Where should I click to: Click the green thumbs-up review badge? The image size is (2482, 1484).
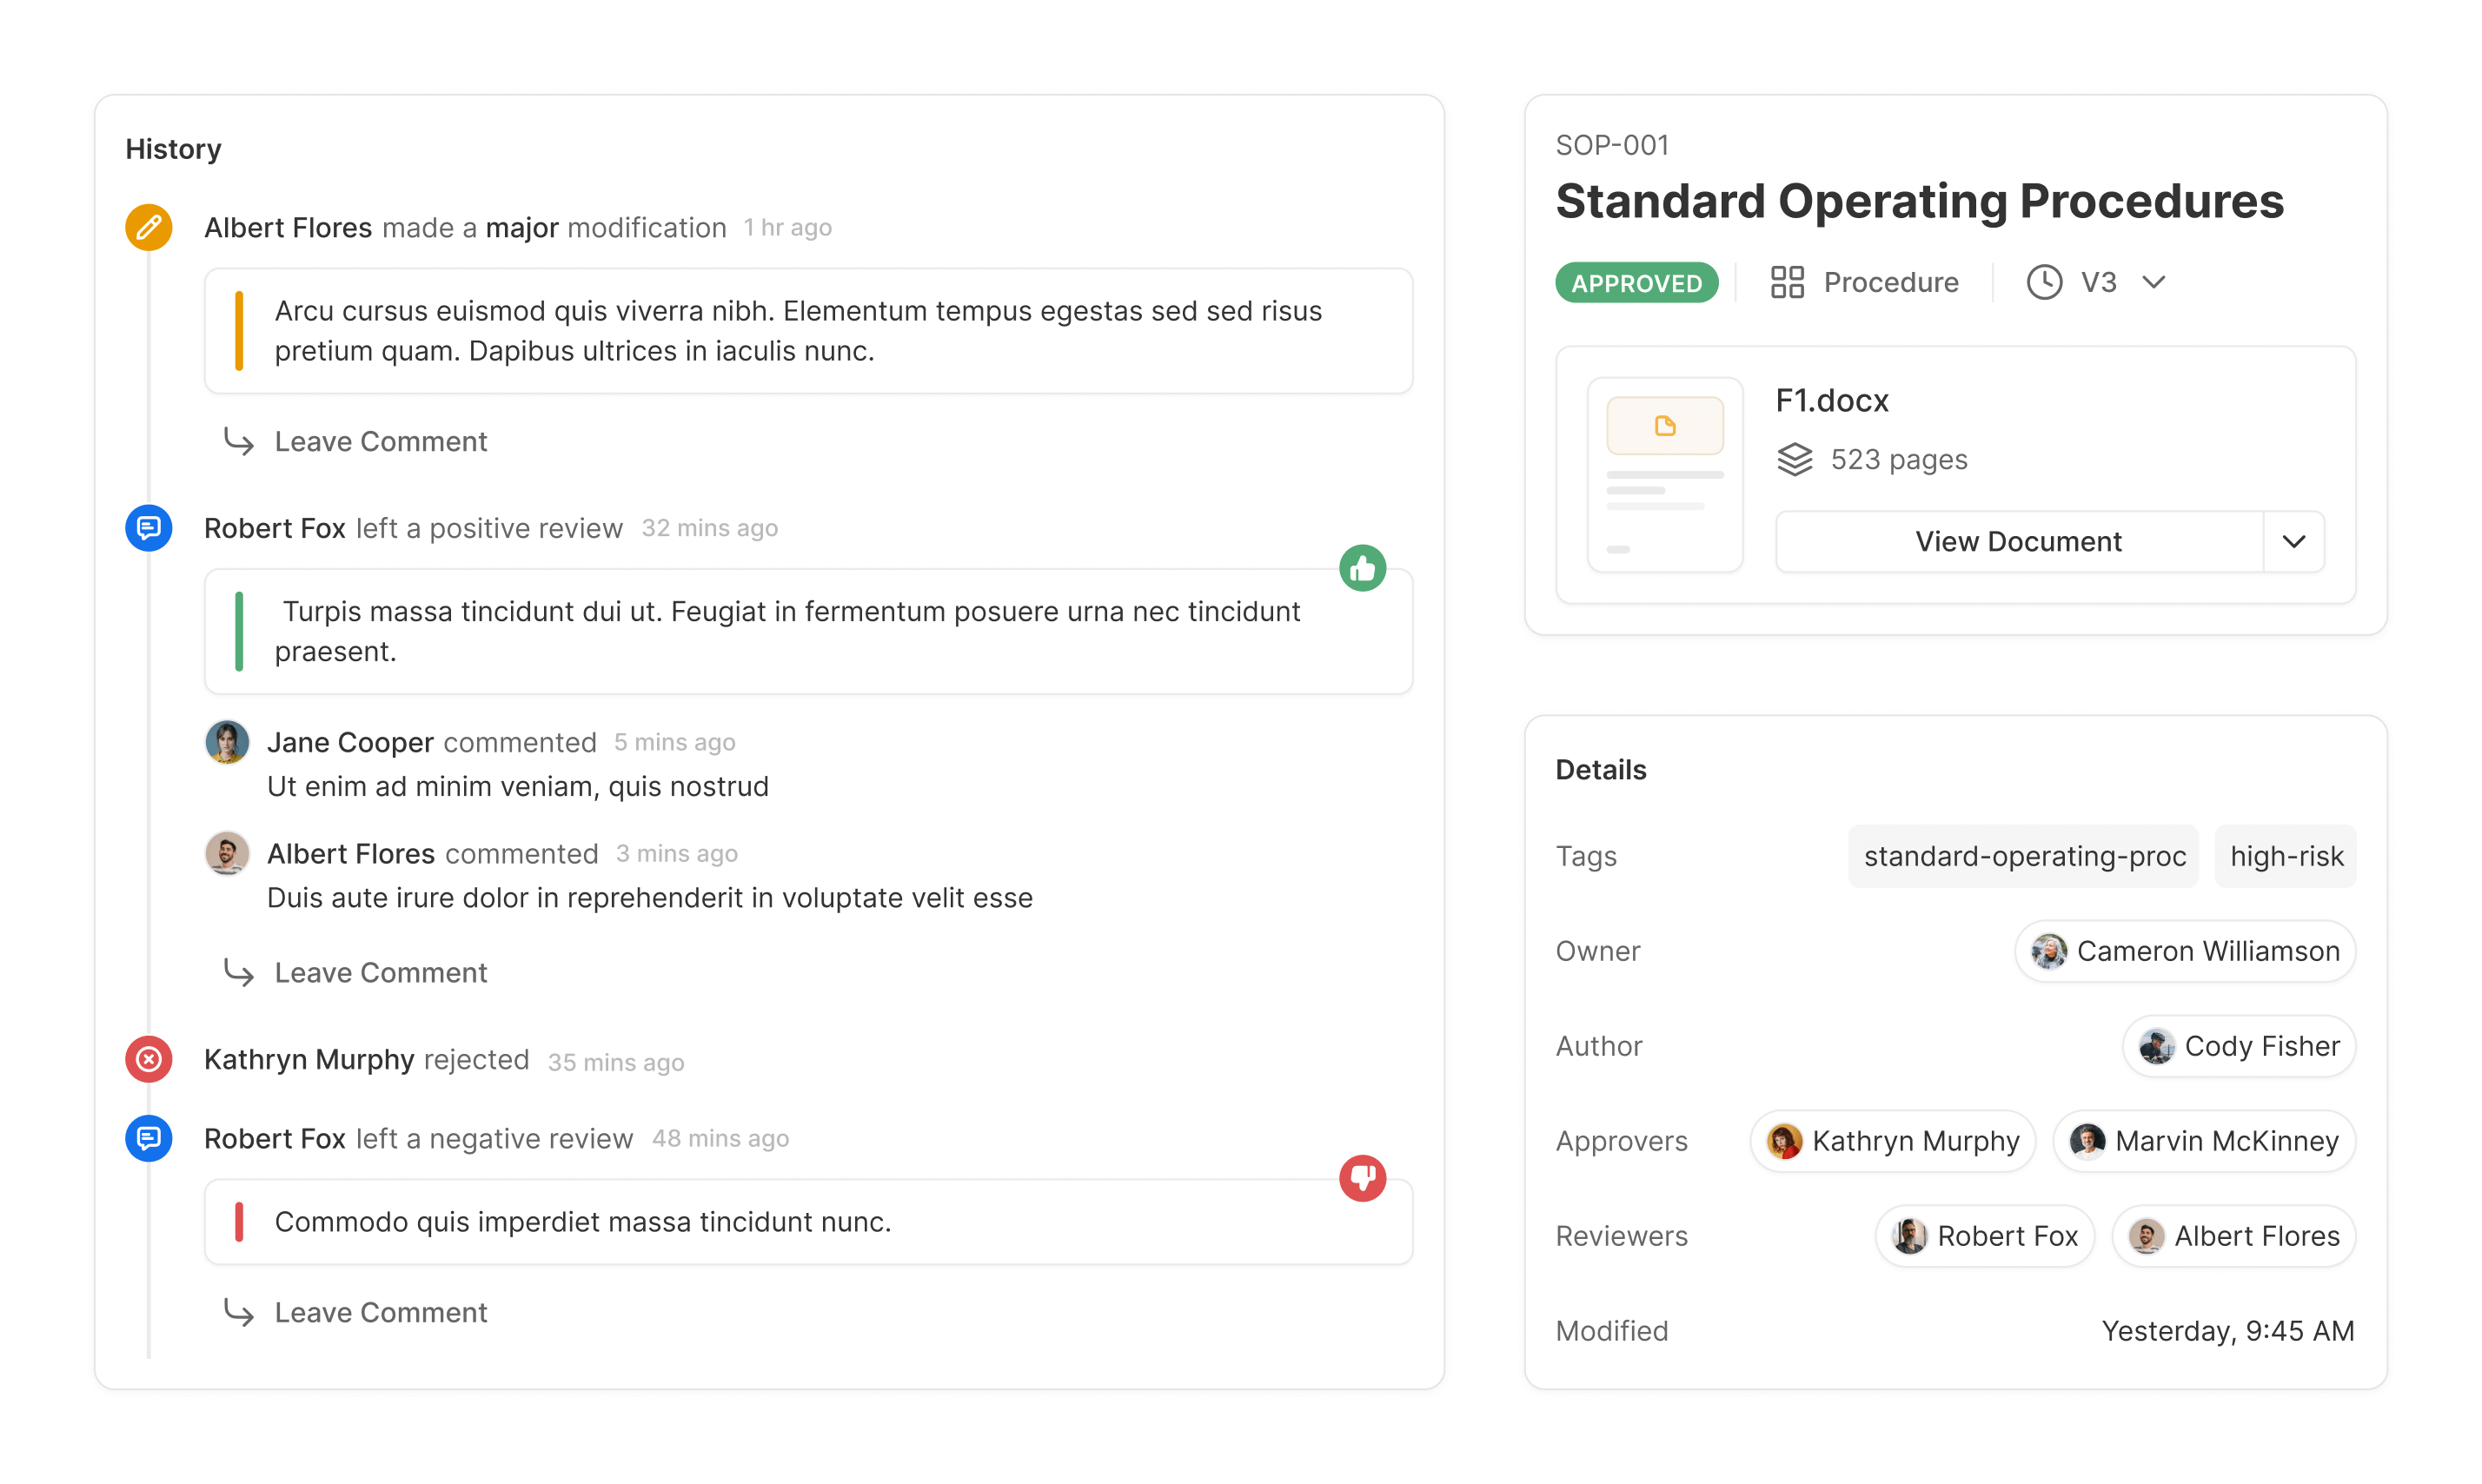(1362, 568)
